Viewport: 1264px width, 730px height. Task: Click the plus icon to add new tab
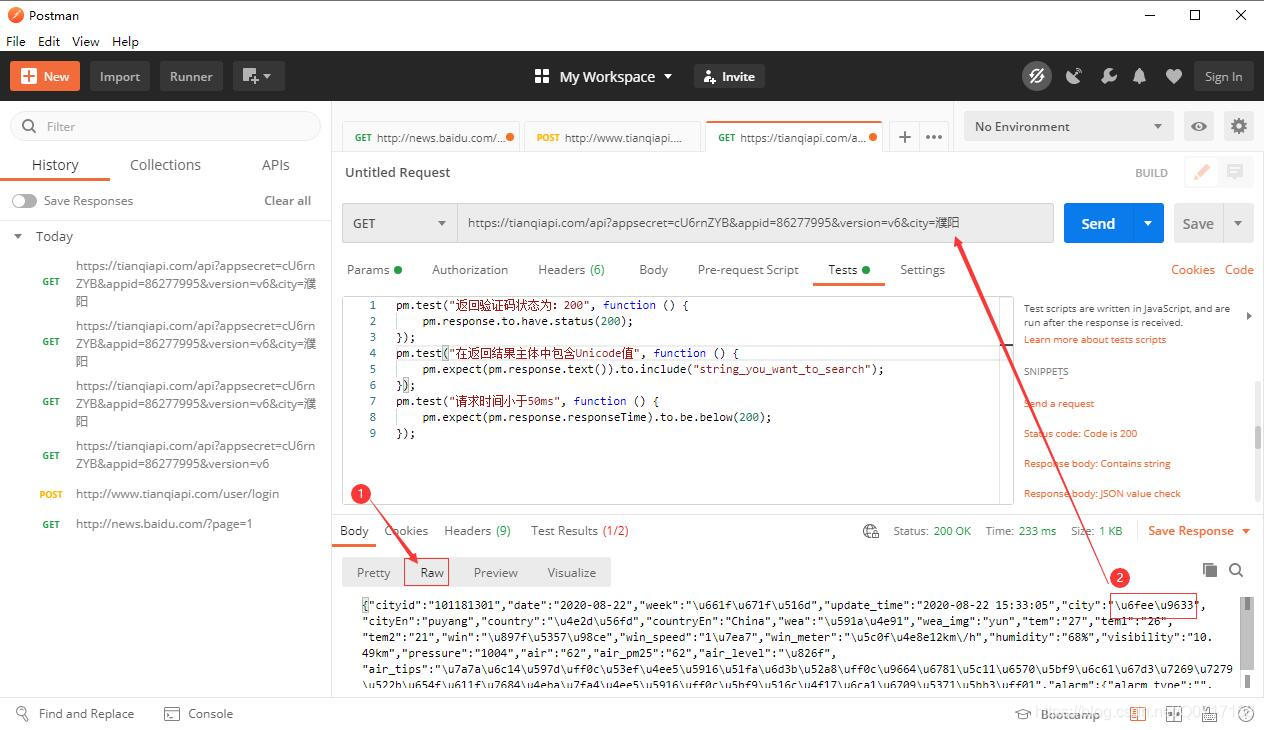tap(904, 137)
